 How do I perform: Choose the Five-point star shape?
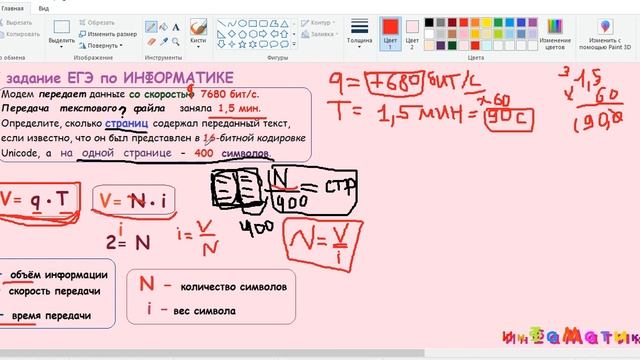pos(242,44)
